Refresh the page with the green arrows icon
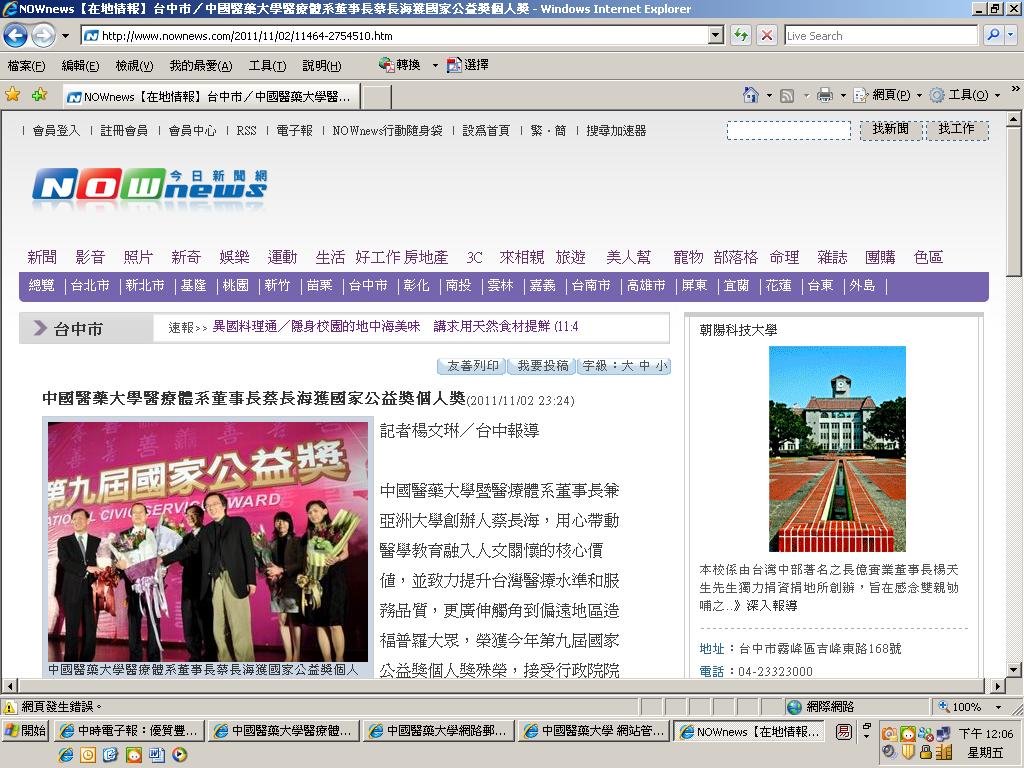This screenshot has width=1024, height=768. tap(741, 35)
